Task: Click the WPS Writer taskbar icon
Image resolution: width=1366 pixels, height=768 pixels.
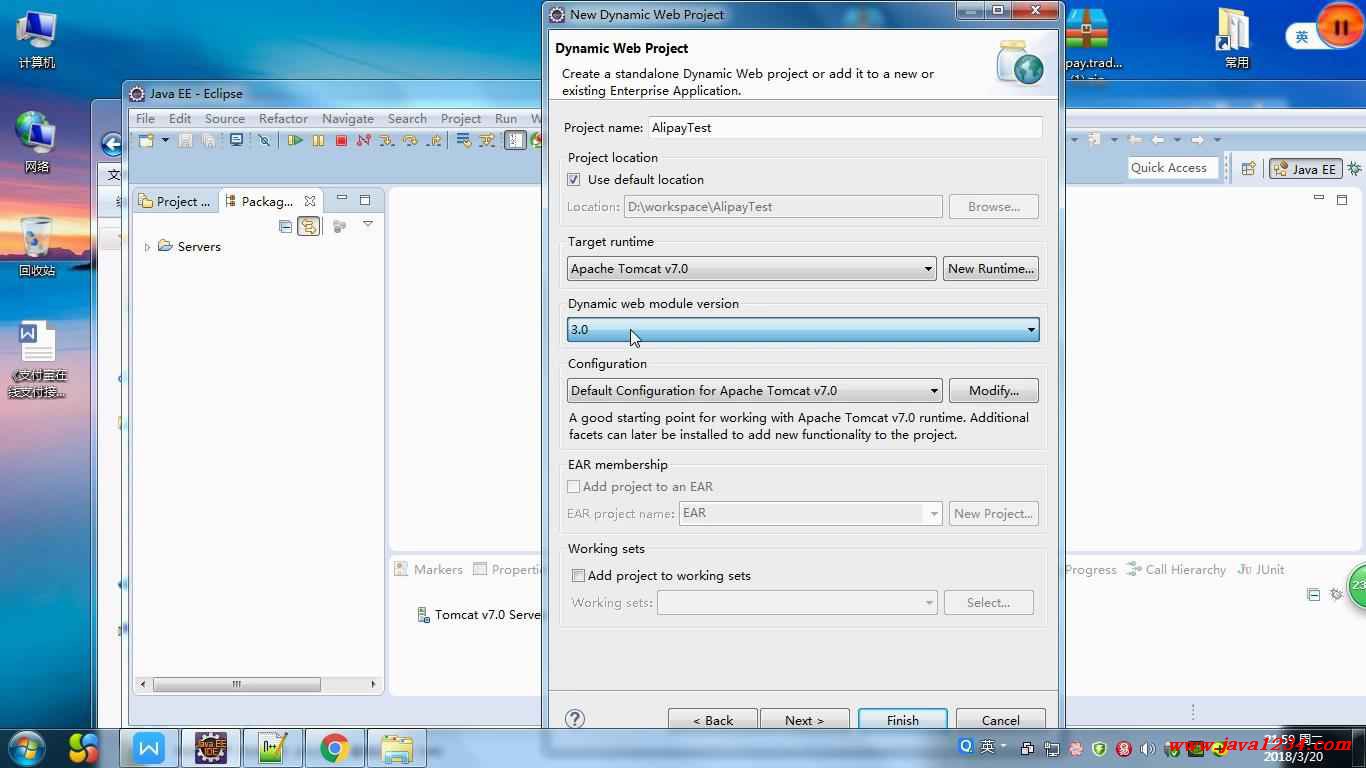Action: tap(149, 748)
